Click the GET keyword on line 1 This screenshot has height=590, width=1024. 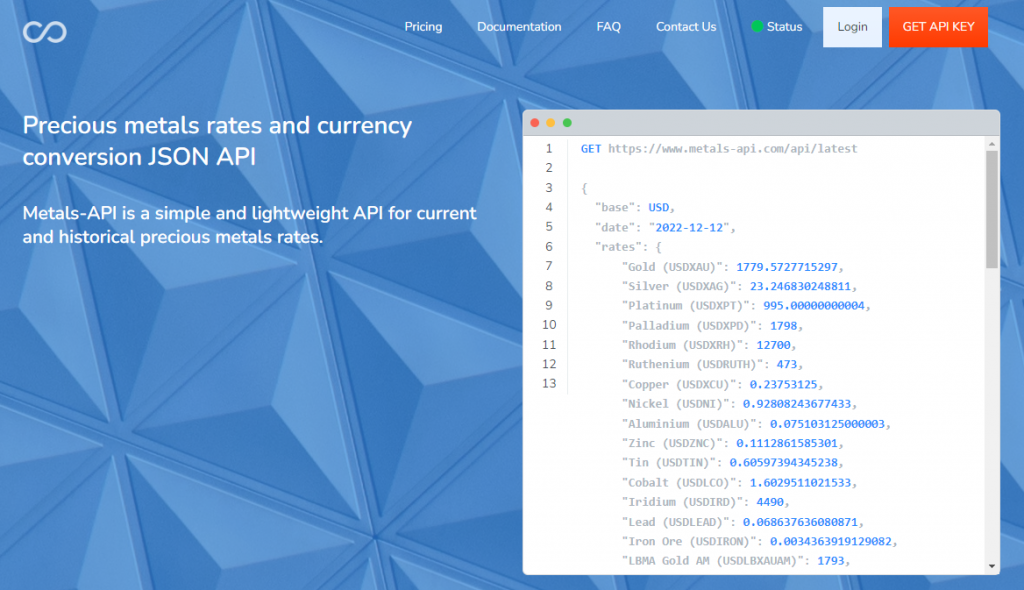[x=591, y=149]
